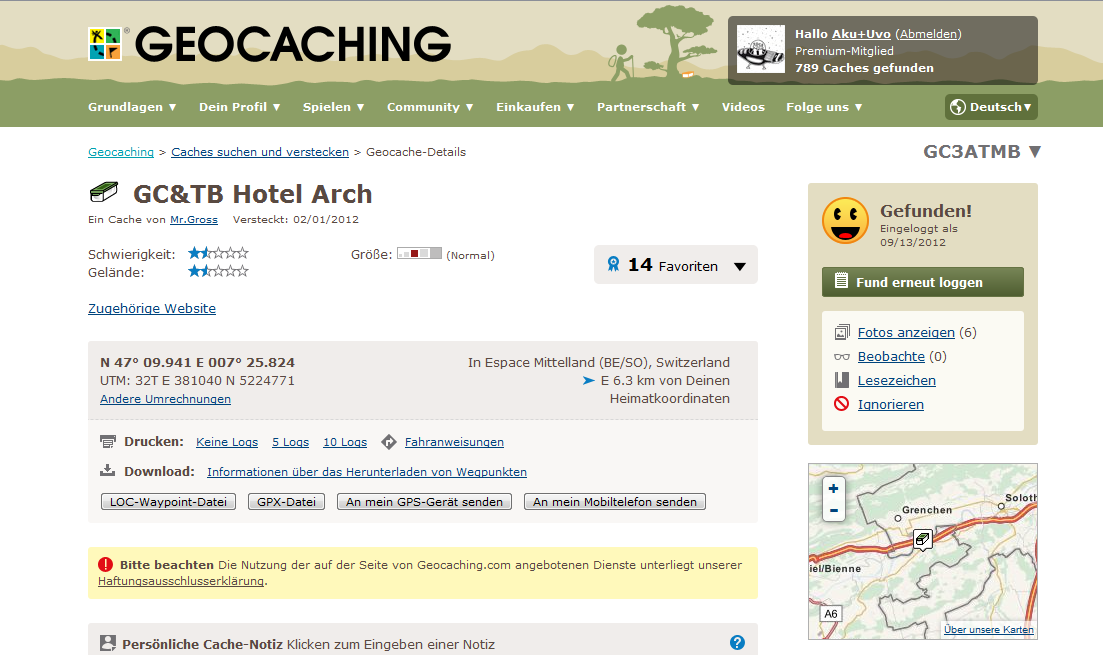Change language from Deutsch dropdown
This screenshot has width=1103, height=655.
(x=991, y=107)
